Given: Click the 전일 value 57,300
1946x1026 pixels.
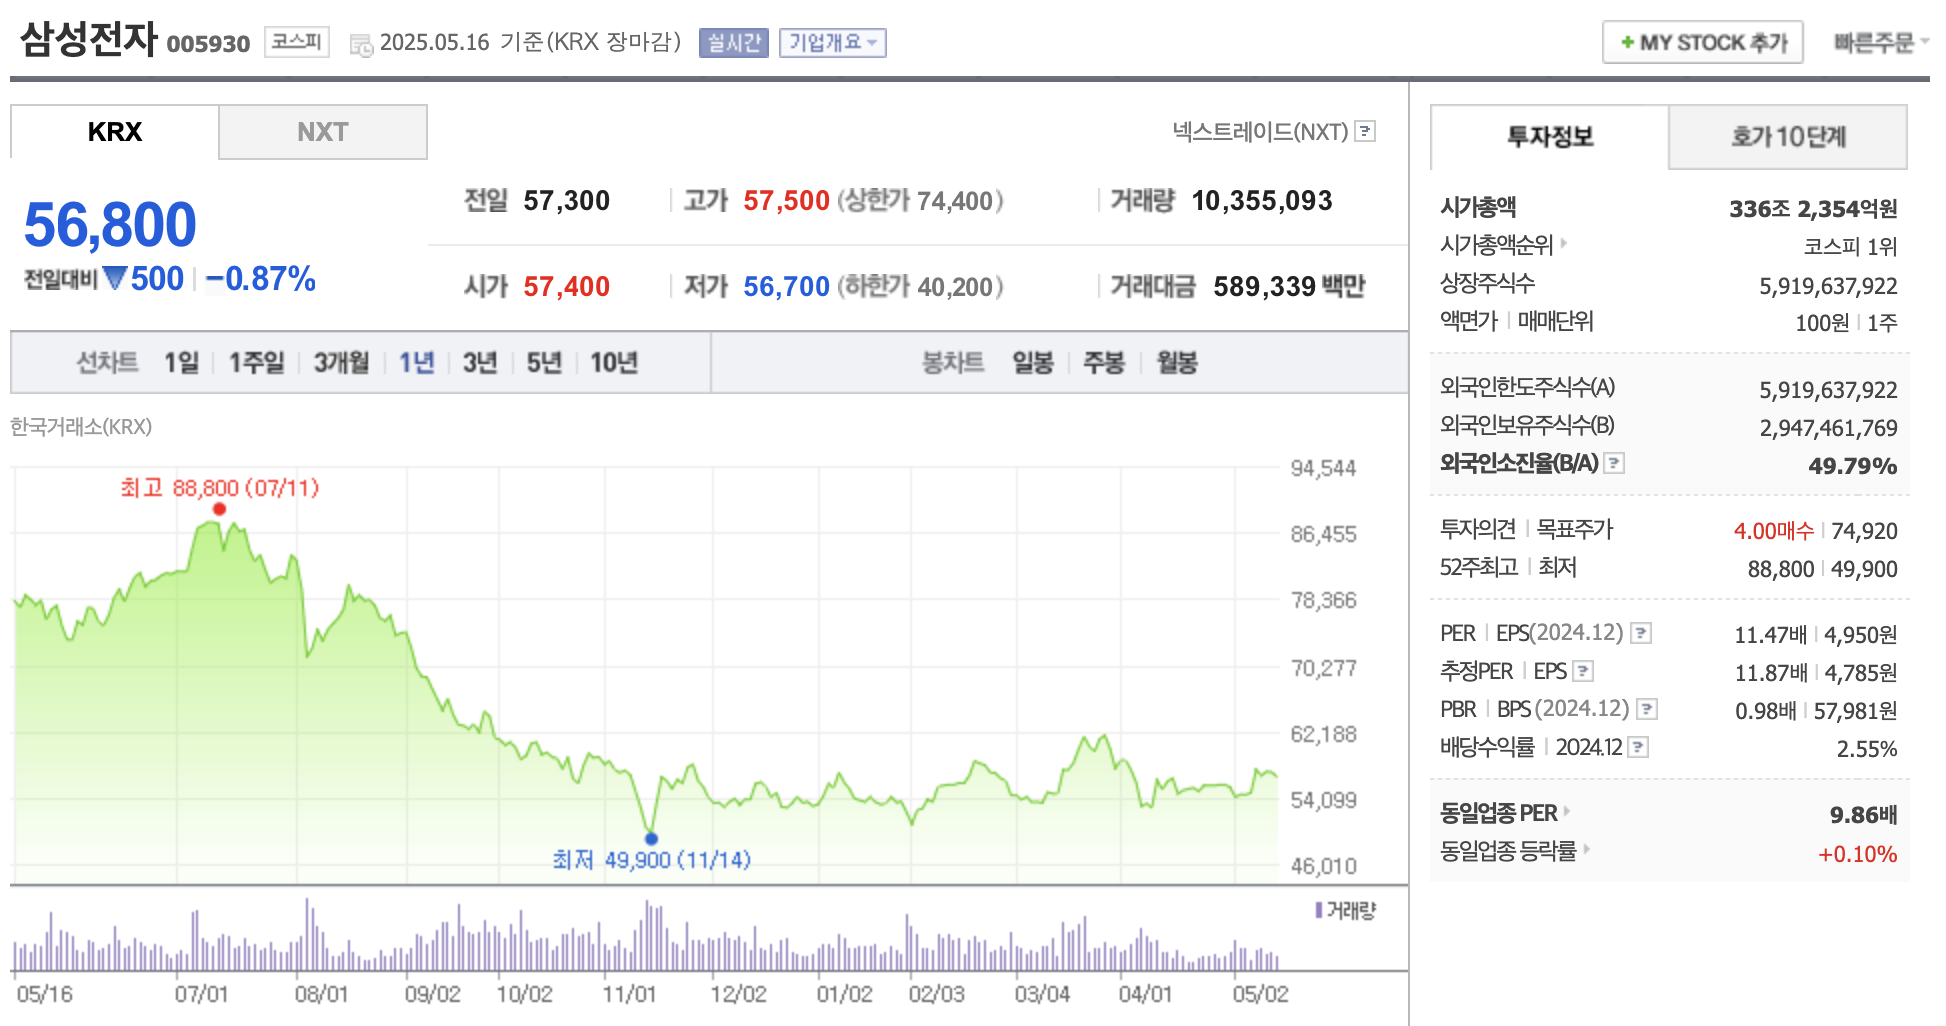Looking at the screenshot, I should [566, 201].
